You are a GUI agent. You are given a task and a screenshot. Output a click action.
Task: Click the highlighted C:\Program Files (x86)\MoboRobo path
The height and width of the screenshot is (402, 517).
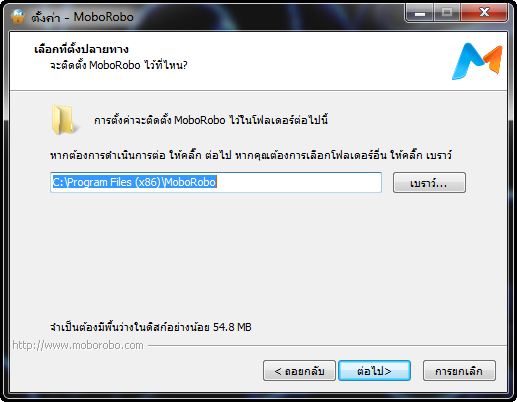[x=134, y=182]
